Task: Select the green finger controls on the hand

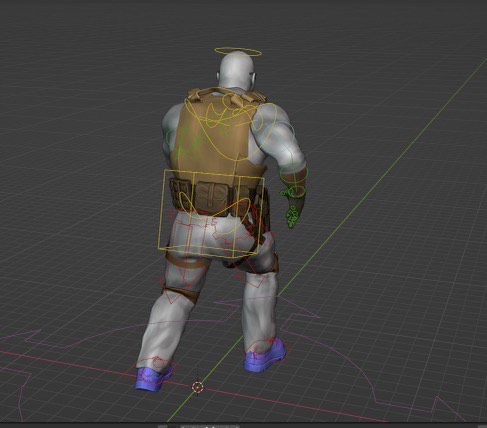Action: [292, 217]
